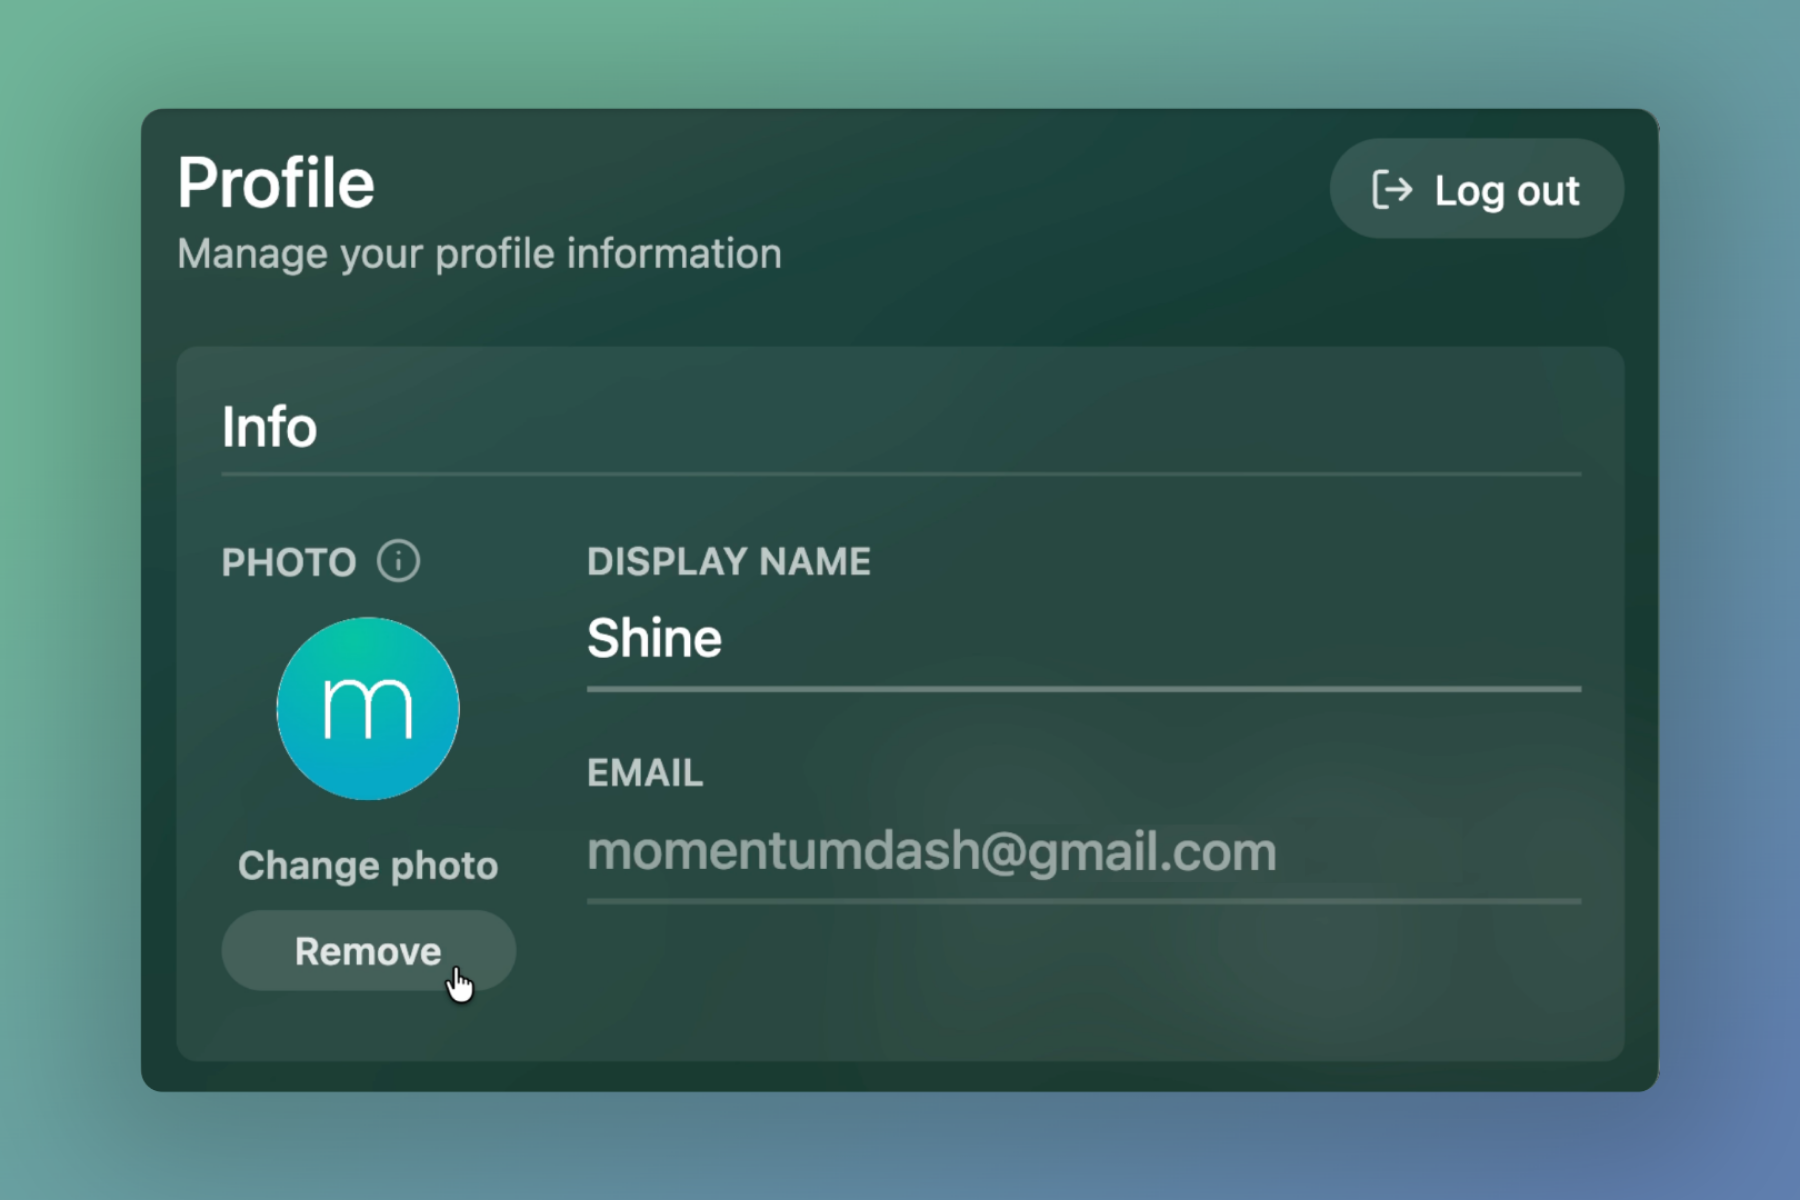Click the underline beneath the email address
Viewport: 1800px width, 1200px height.
coord(1084,901)
